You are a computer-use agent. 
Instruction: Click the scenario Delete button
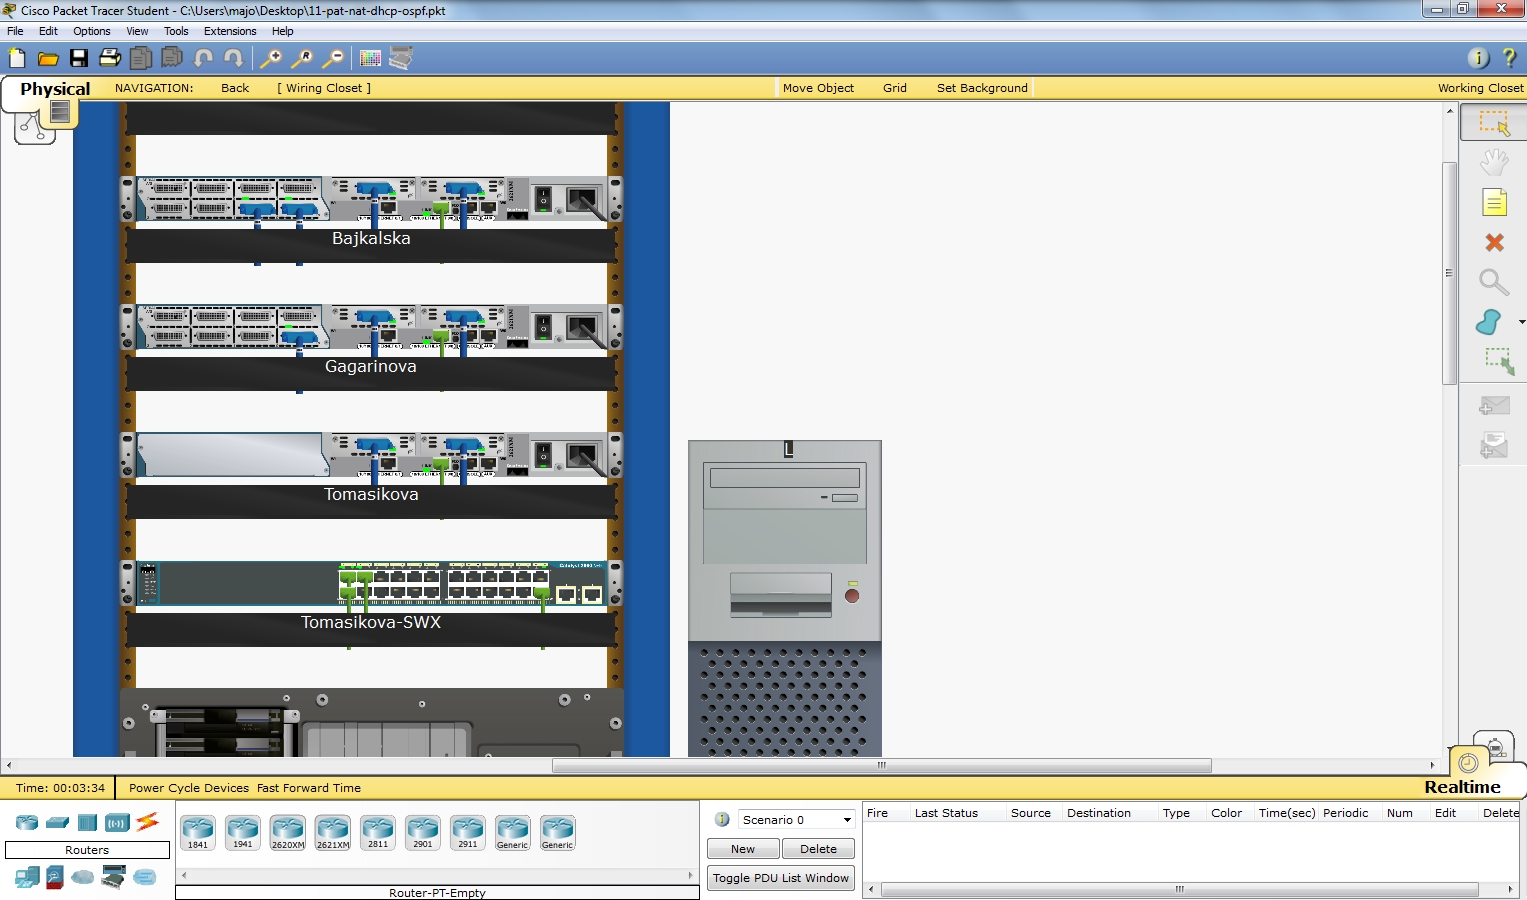pyautogui.click(x=818, y=849)
